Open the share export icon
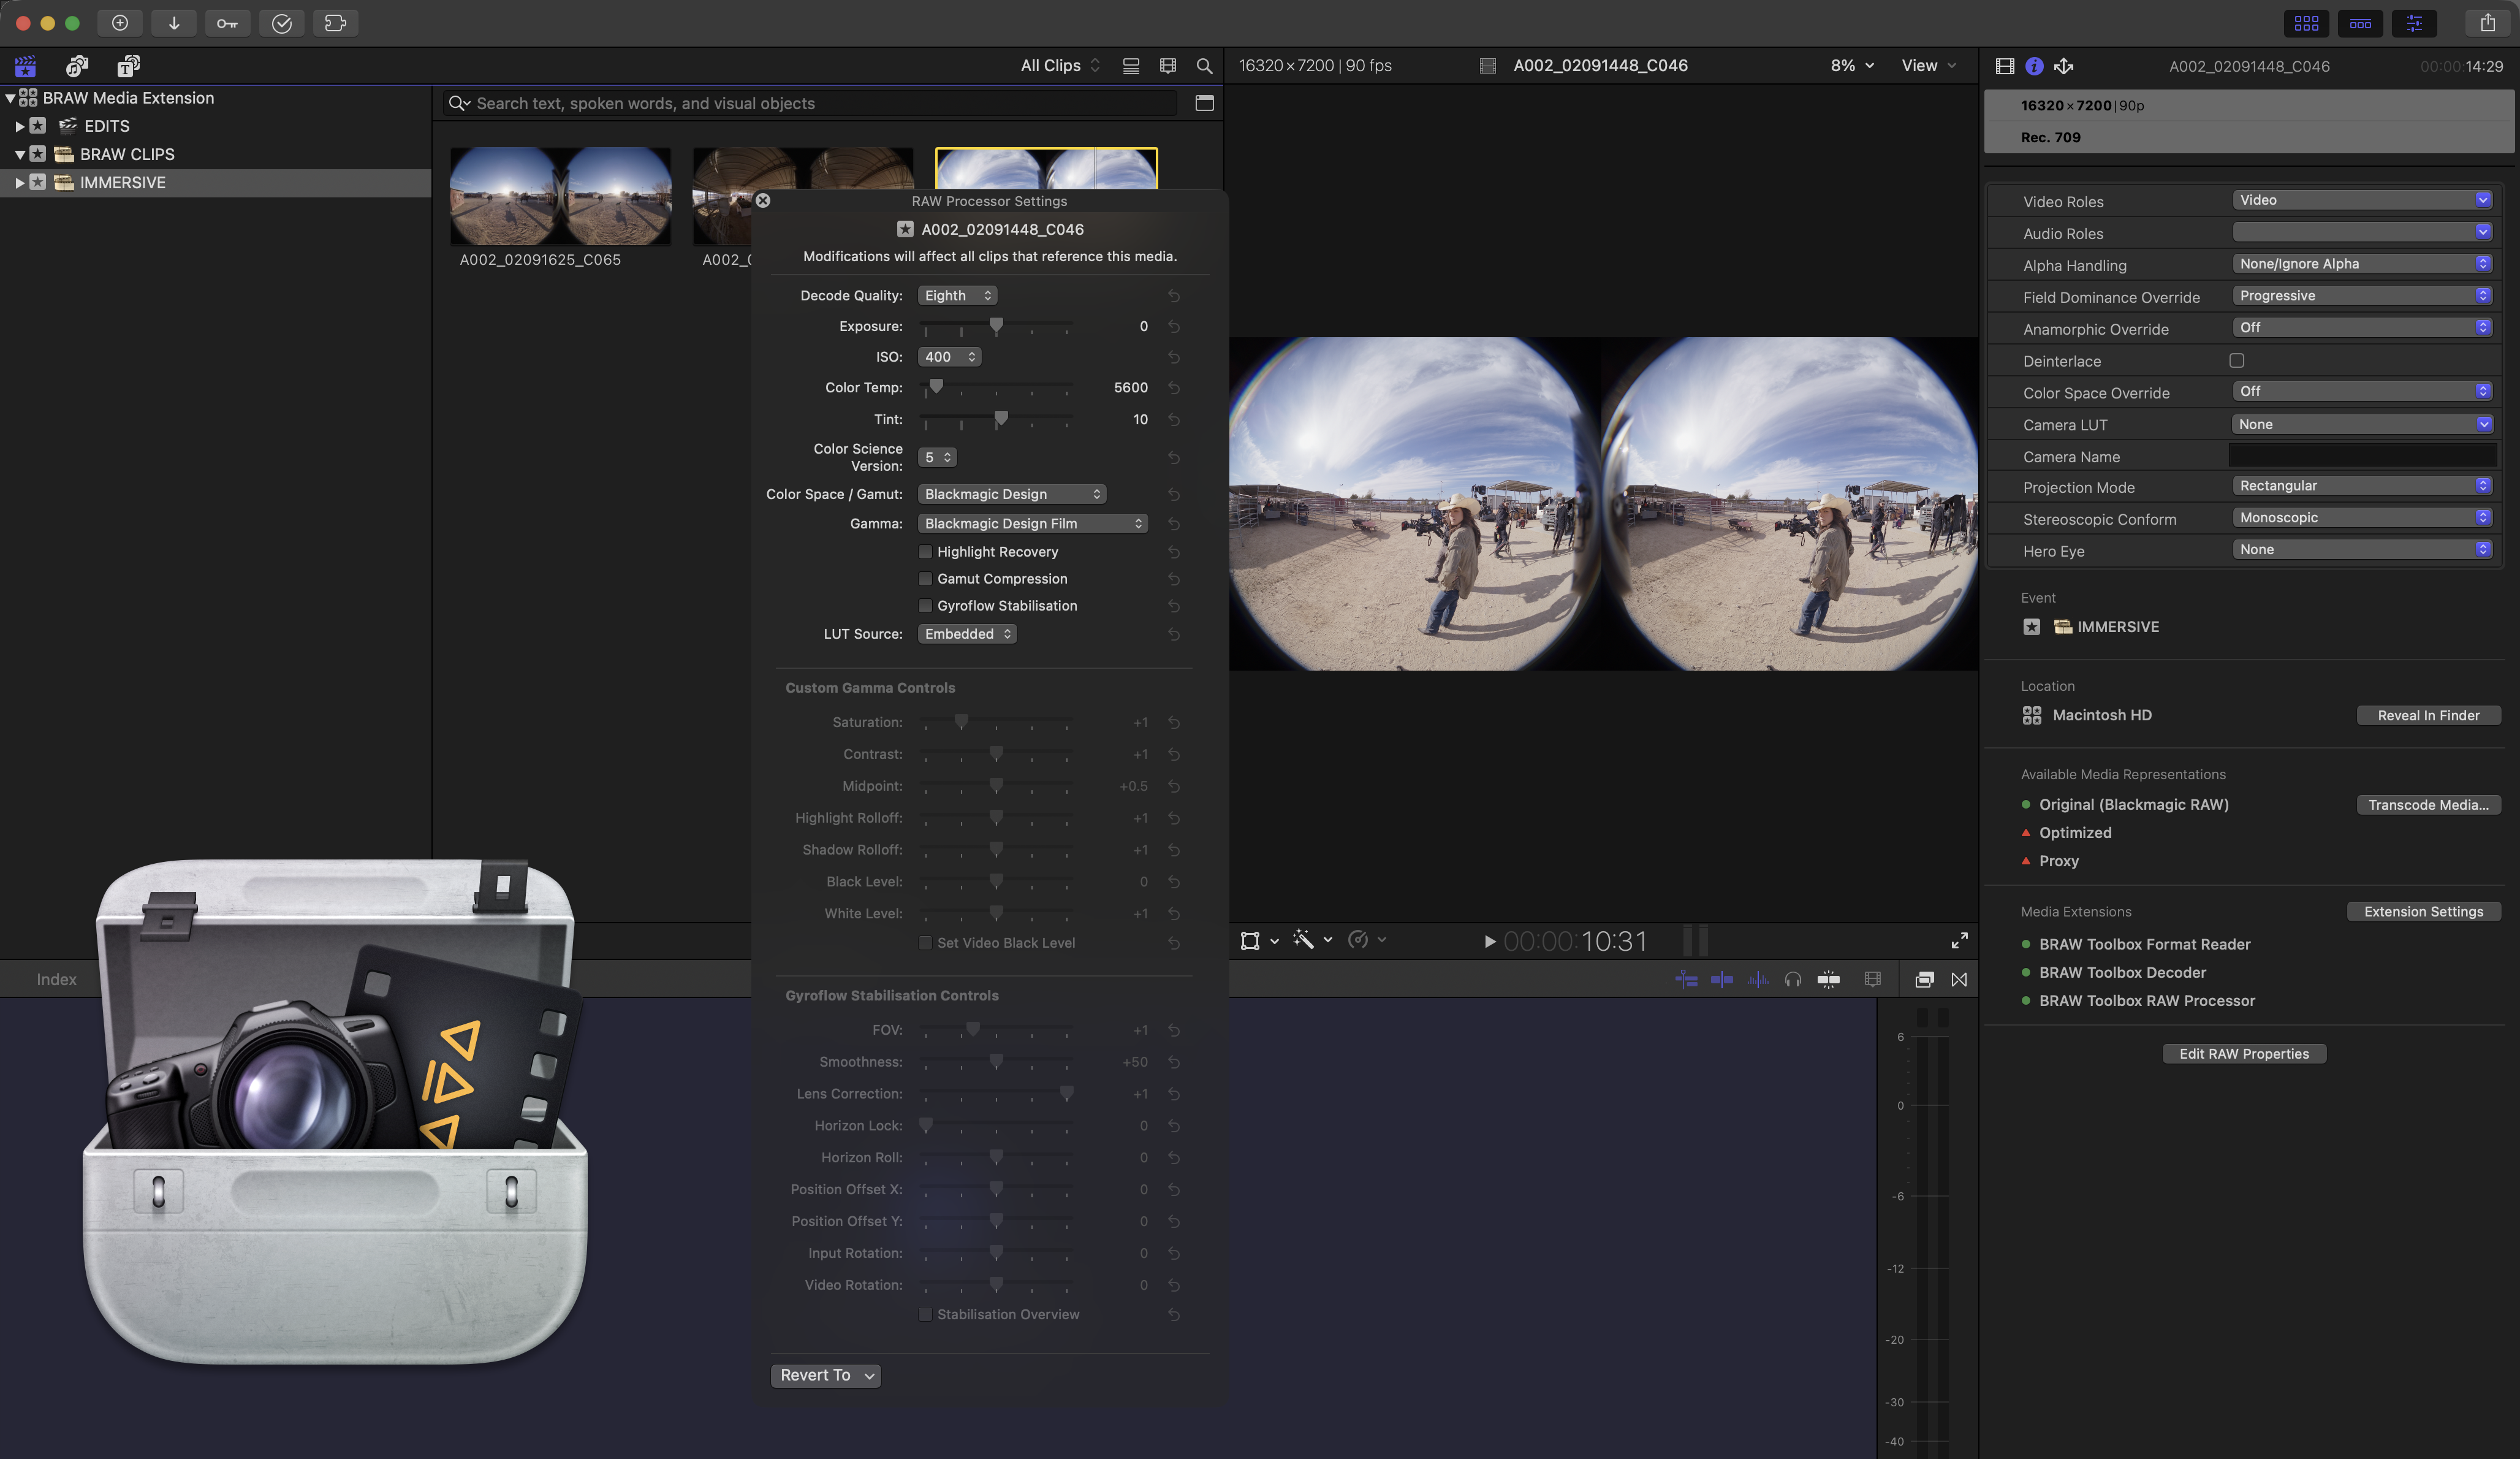 [2487, 23]
